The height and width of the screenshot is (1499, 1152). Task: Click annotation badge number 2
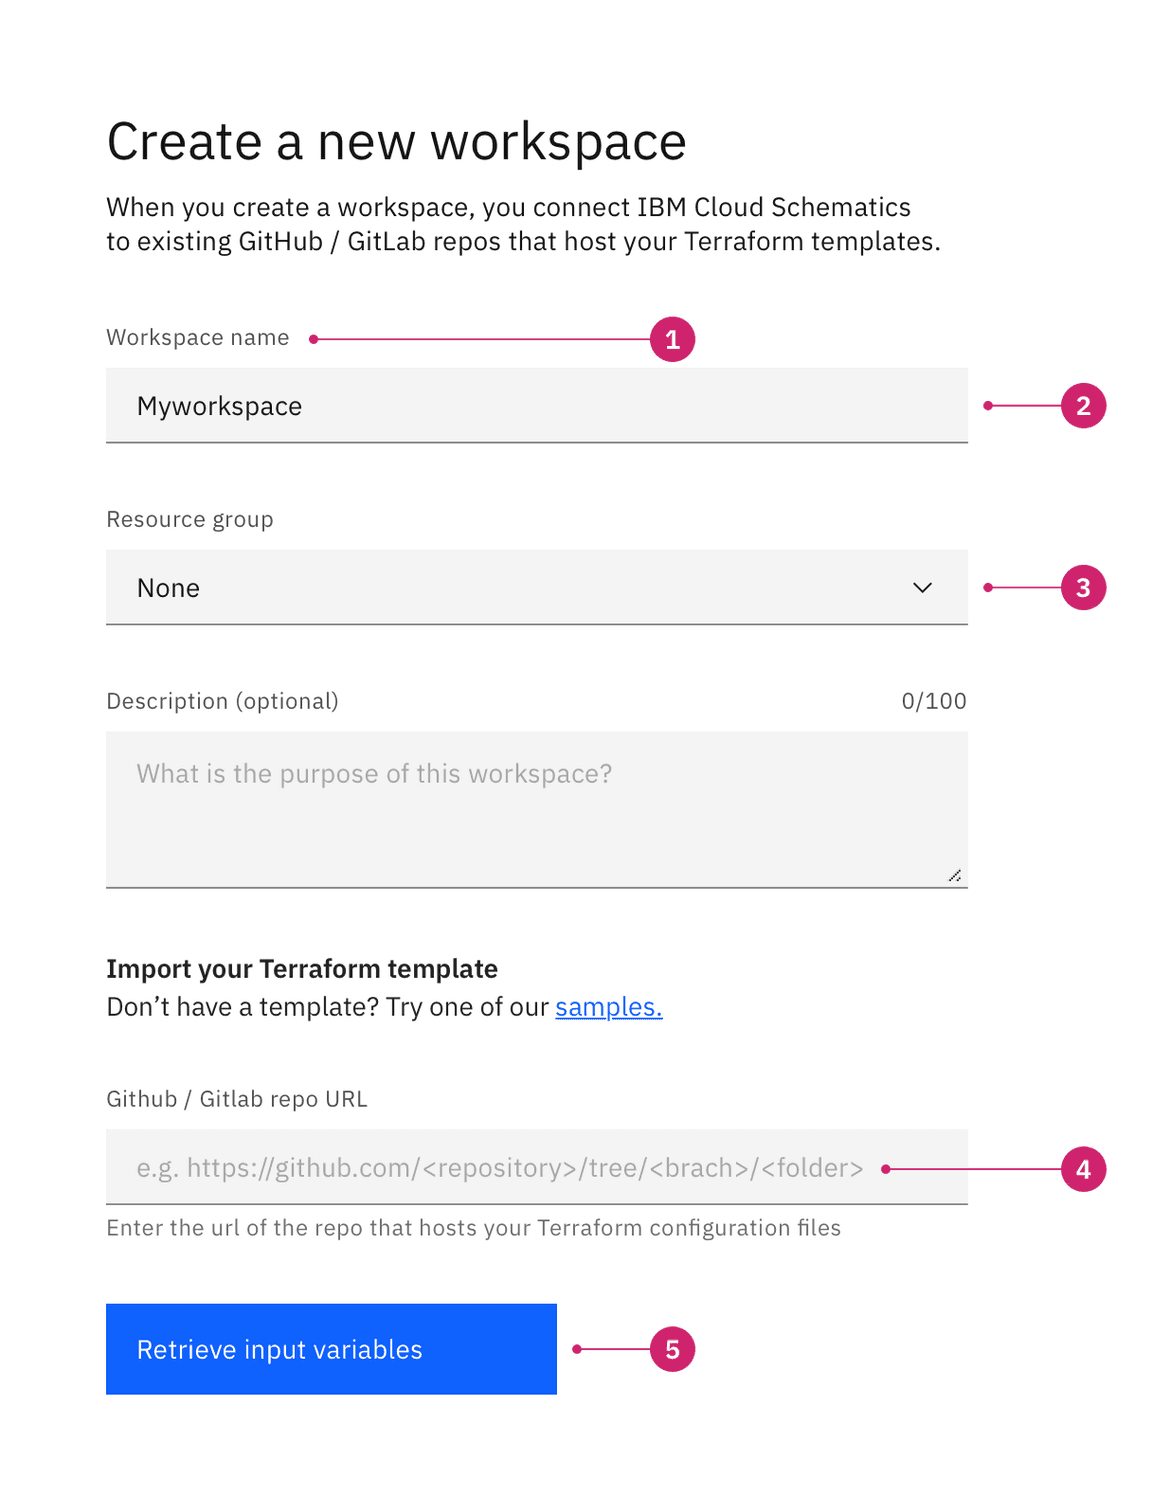point(1083,406)
